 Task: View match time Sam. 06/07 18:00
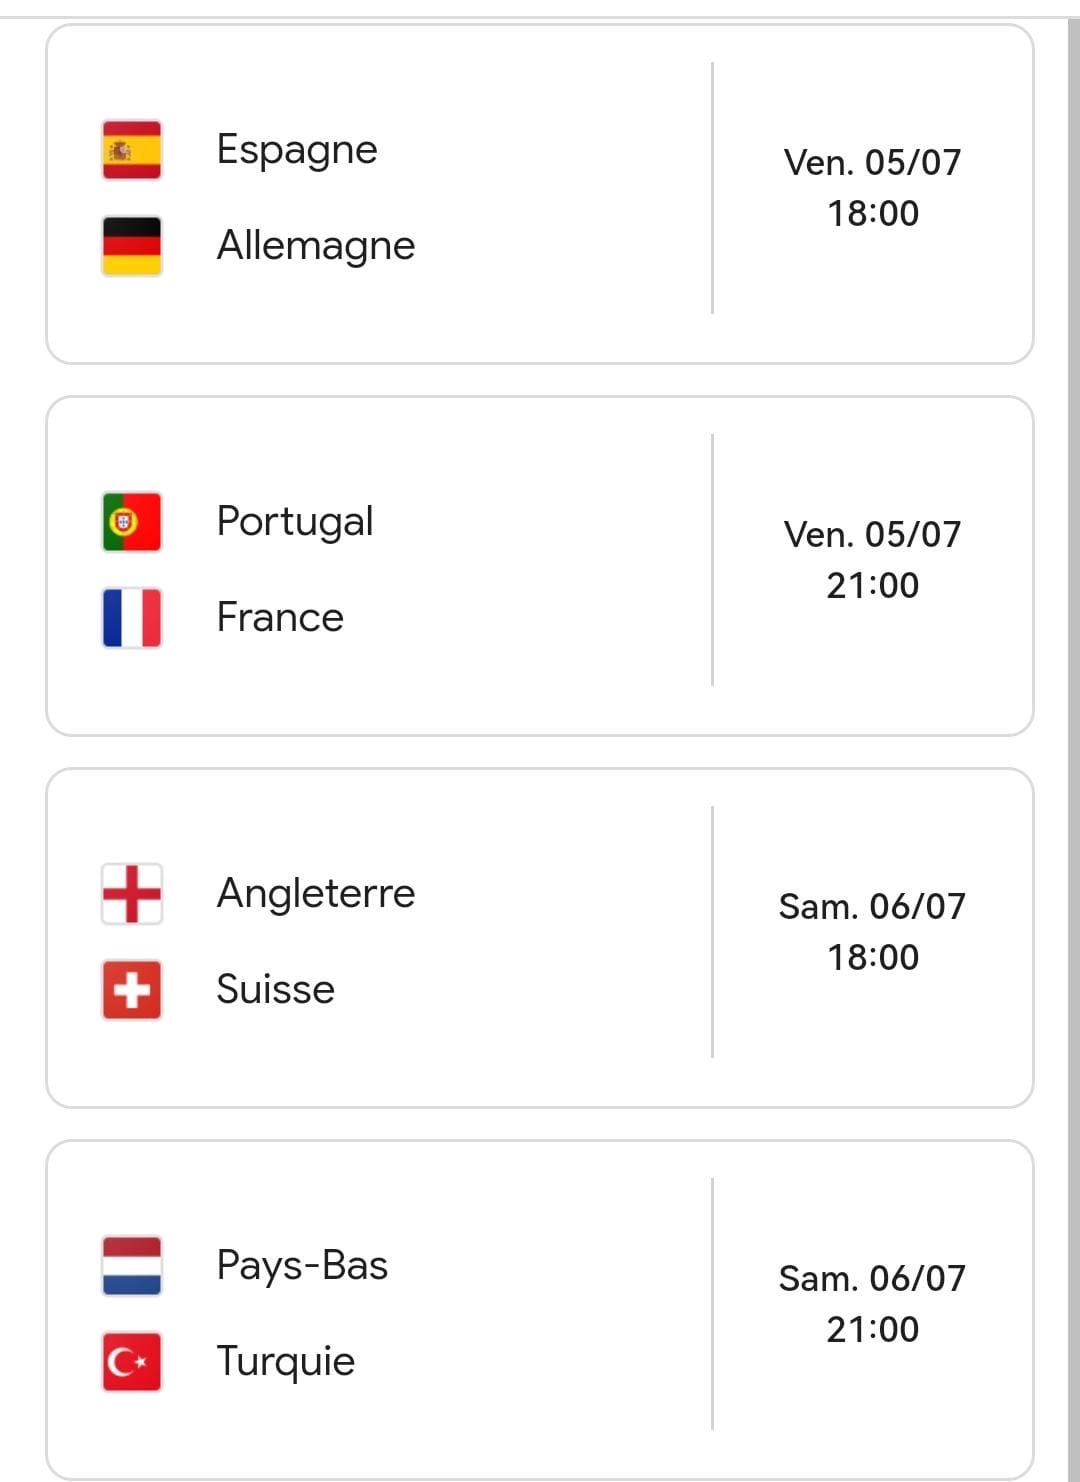coord(872,932)
